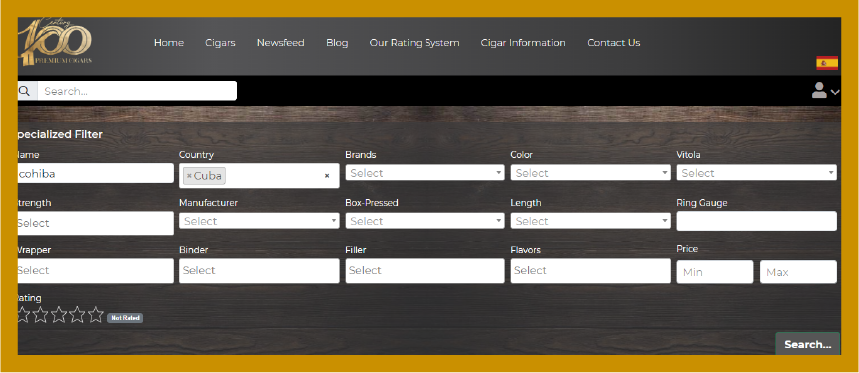Open the Box-Pressed dropdown
859x373 pixels.
tap(425, 221)
